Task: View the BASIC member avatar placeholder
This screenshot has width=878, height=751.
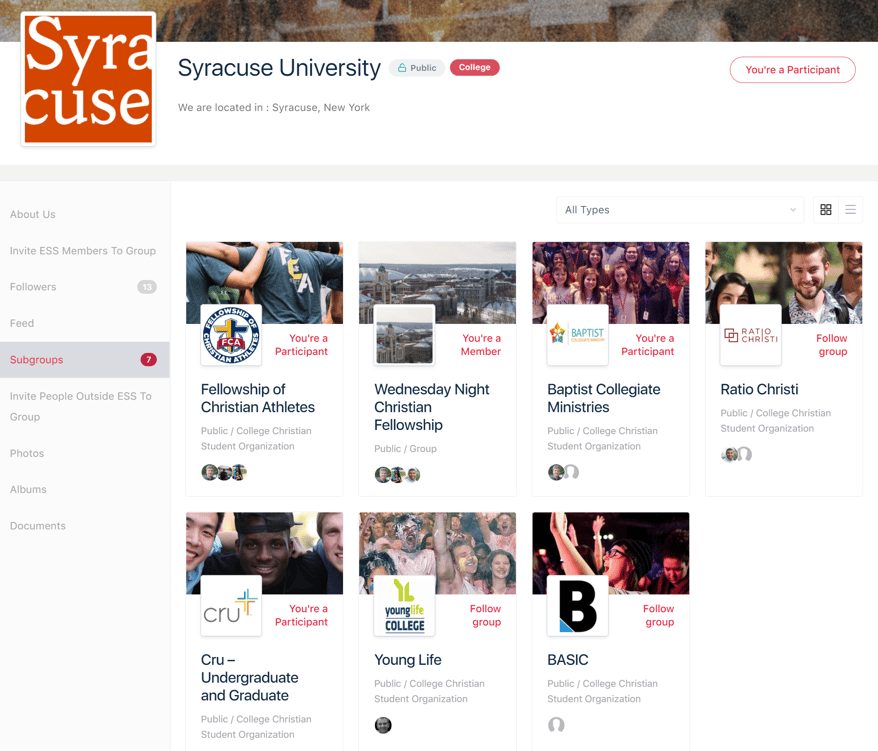Action: pyautogui.click(x=556, y=725)
